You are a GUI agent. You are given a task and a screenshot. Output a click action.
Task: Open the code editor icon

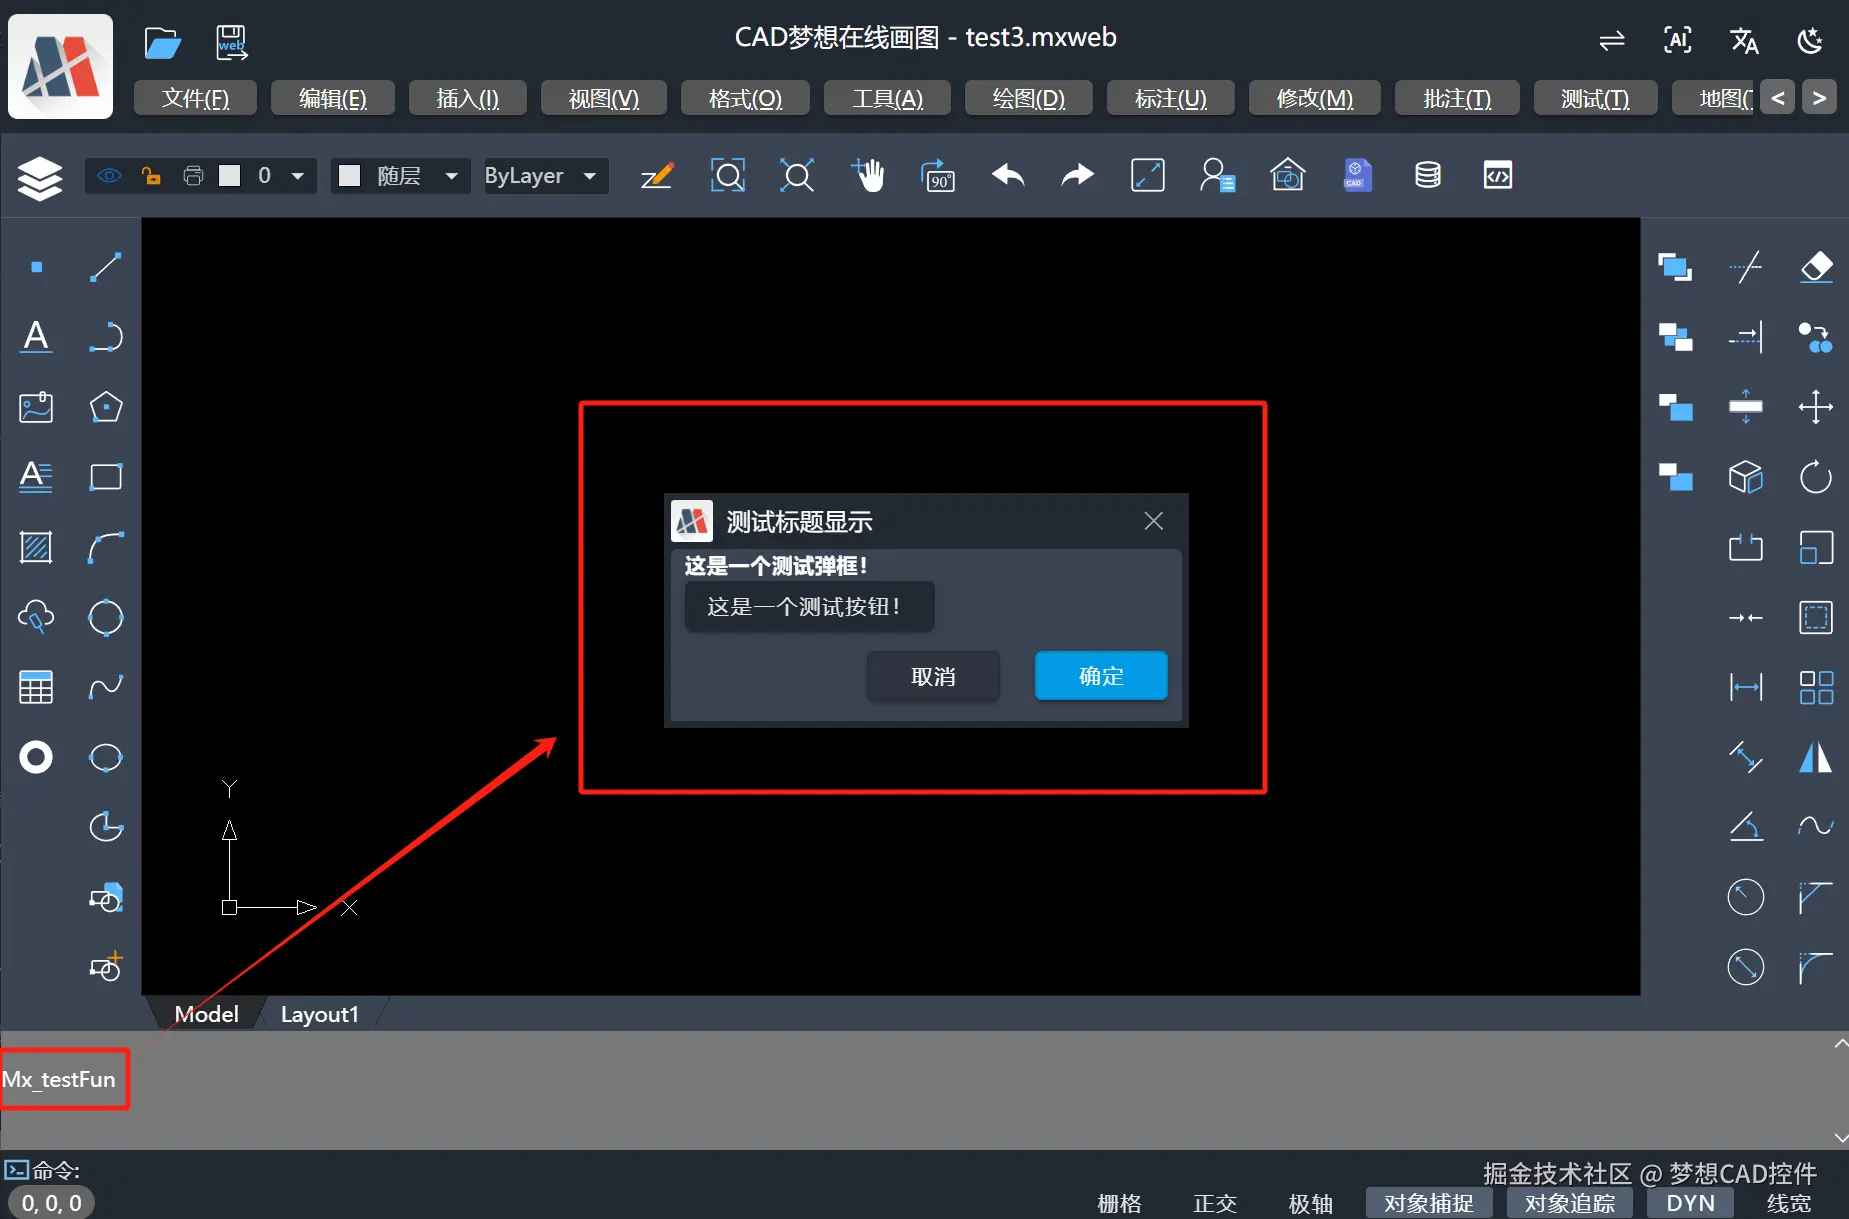[1498, 176]
